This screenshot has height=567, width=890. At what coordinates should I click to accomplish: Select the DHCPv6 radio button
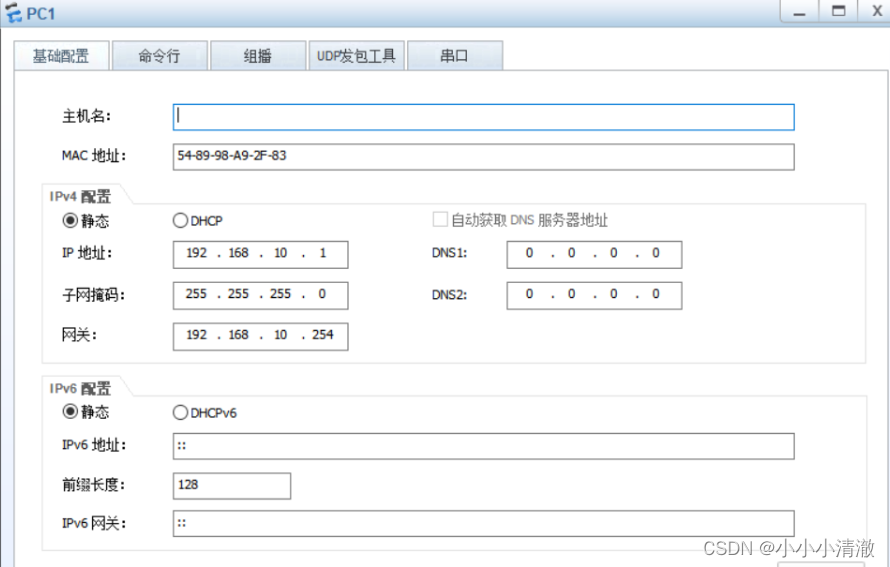[x=180, y=413]
